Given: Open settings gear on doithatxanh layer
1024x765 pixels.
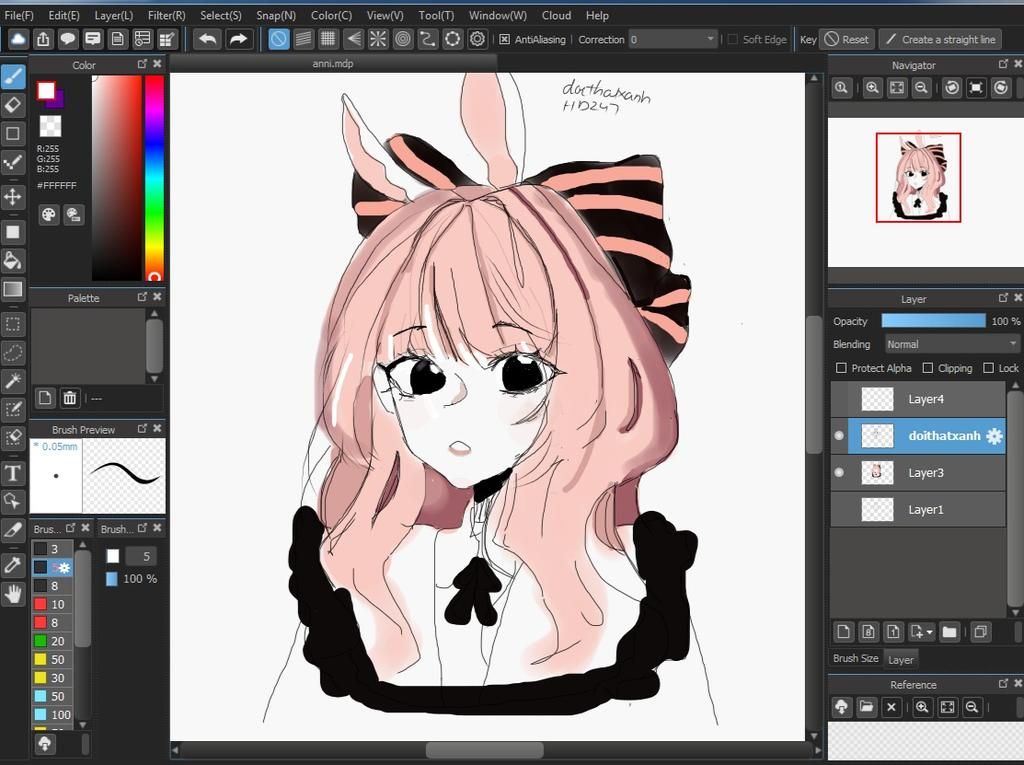Looking at the screenshot, I should point(994,436).
